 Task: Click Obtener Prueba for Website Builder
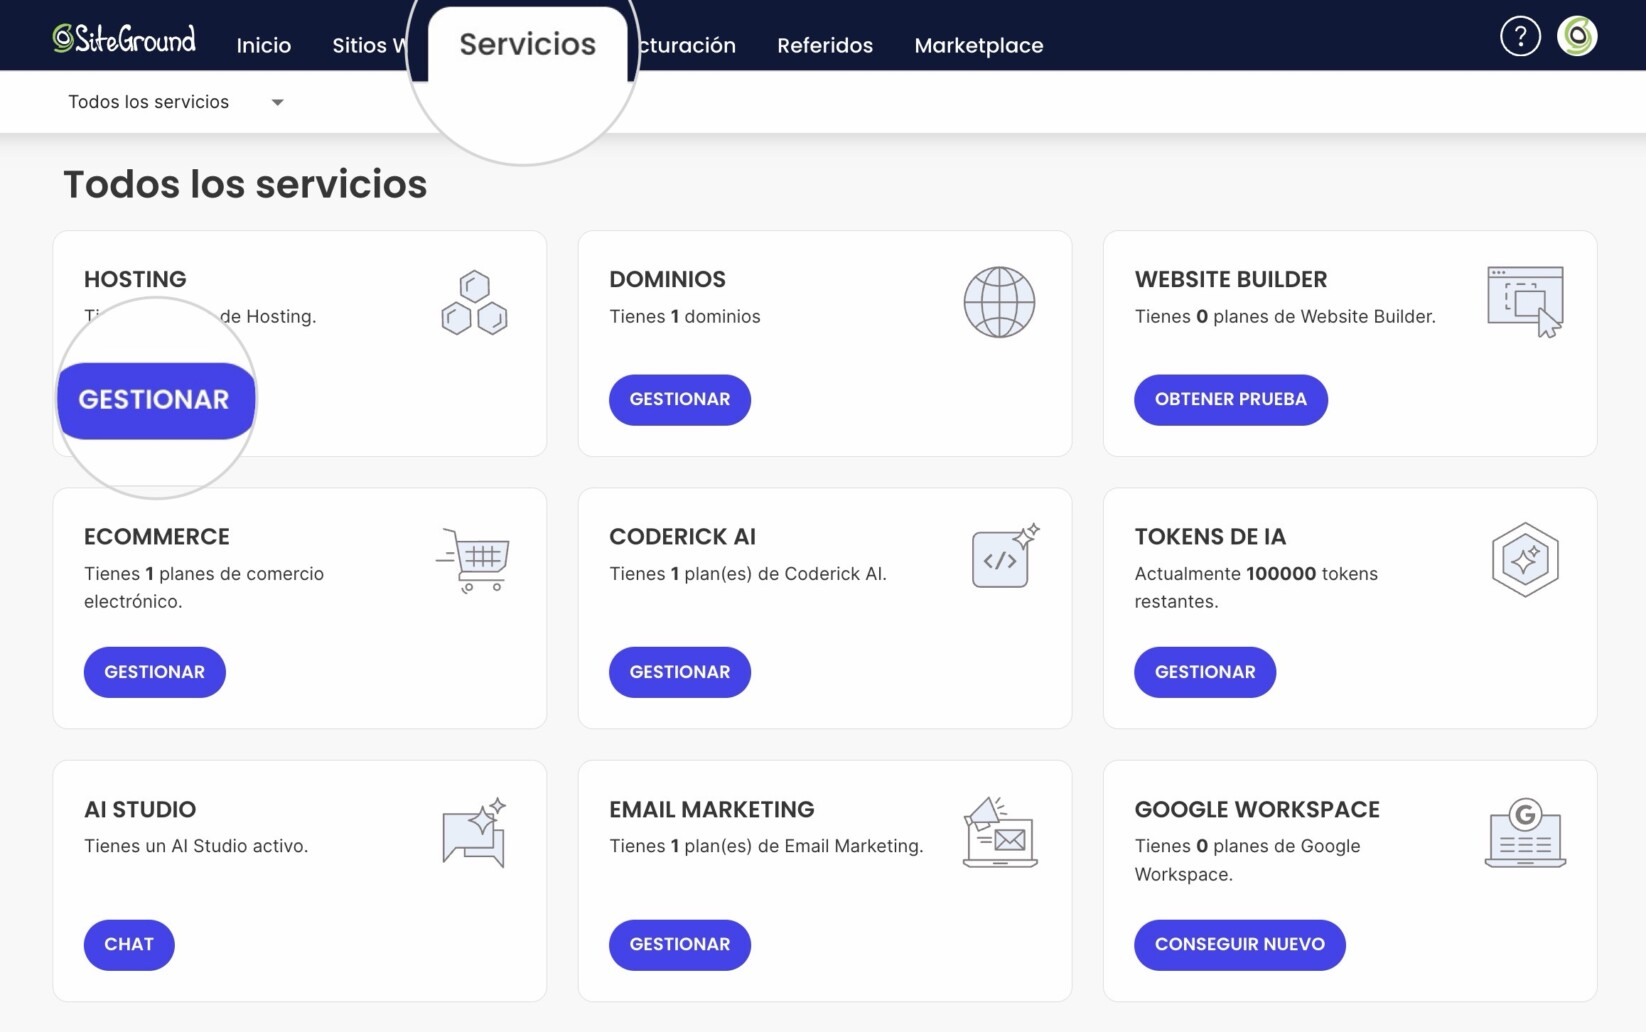(x=1231, y=399)
